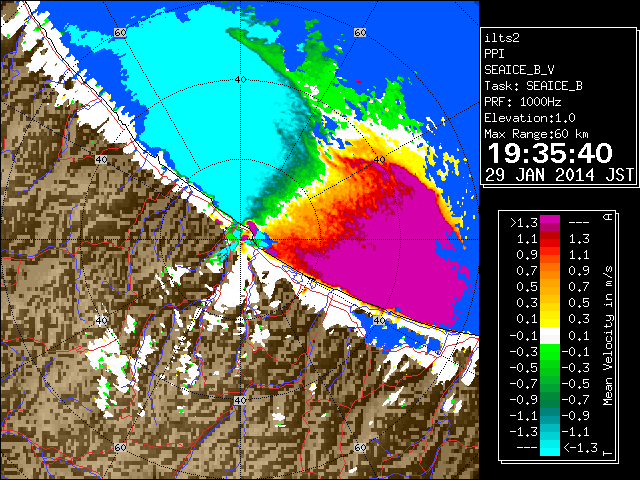Click the "ilts2" radar name text

502,38
